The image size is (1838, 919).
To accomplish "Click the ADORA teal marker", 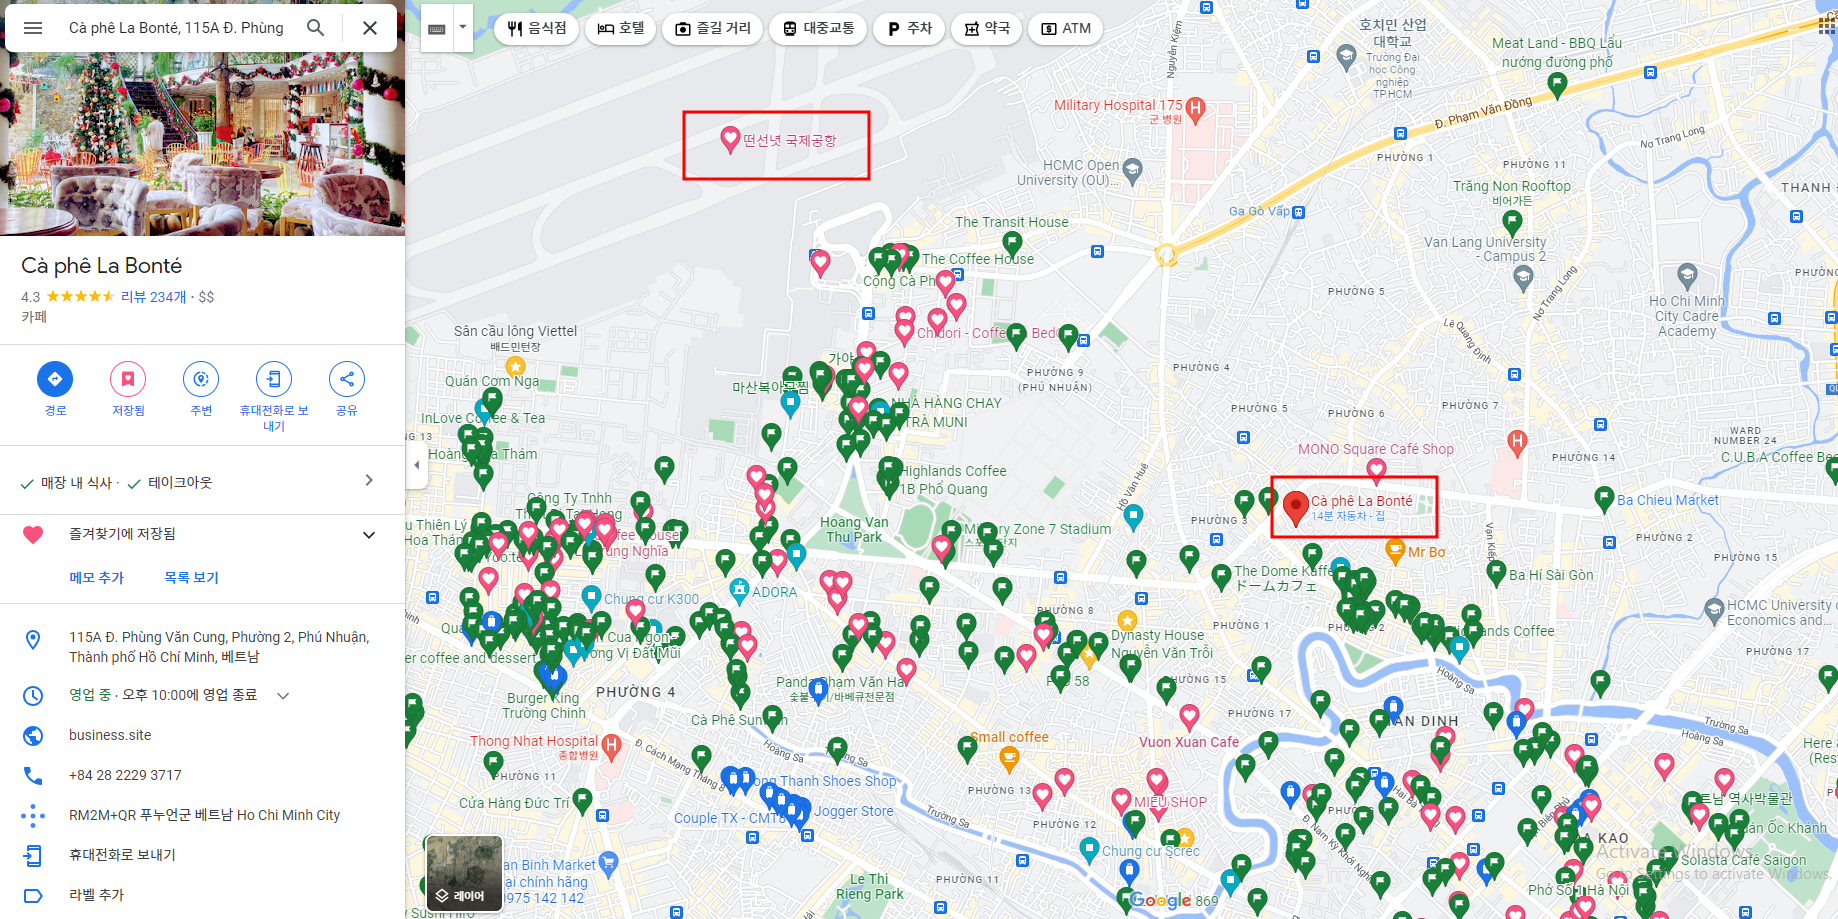I will [x=739, y=590].
